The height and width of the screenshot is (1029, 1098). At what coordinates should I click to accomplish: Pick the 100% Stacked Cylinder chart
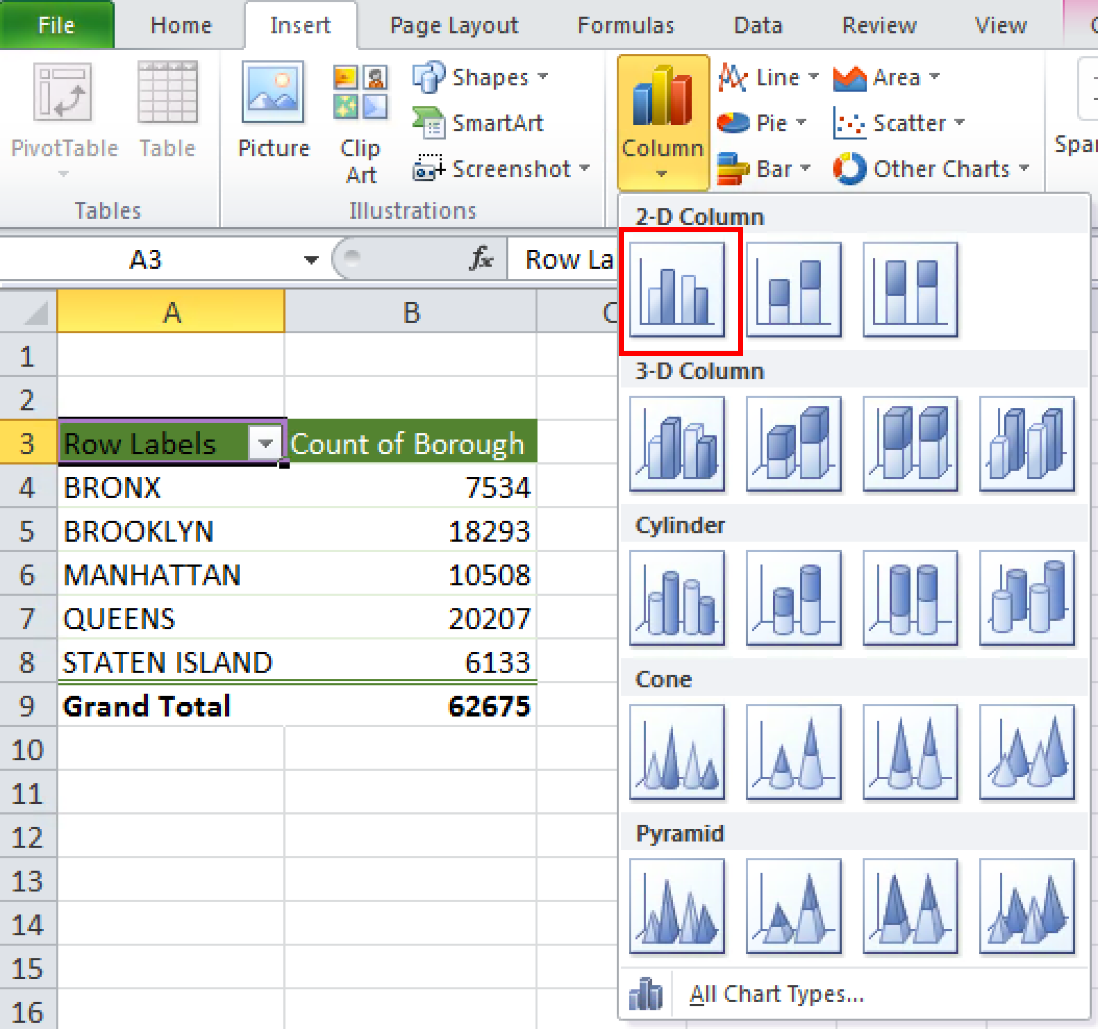(910, 598)
